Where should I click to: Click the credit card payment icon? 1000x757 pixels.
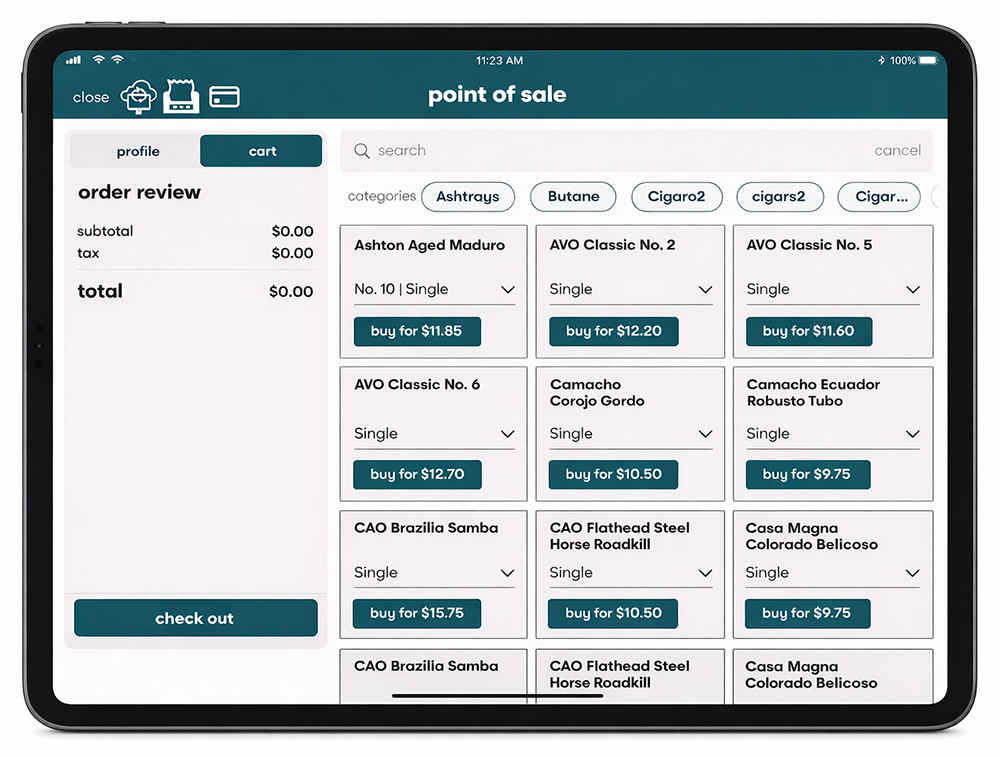click(x=224, y=97)
